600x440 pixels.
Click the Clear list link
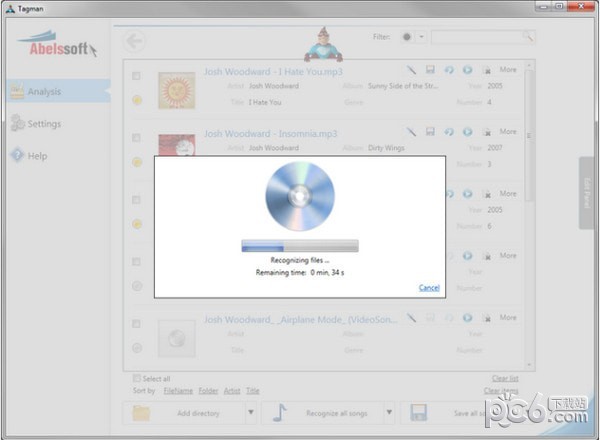point(504,378)
